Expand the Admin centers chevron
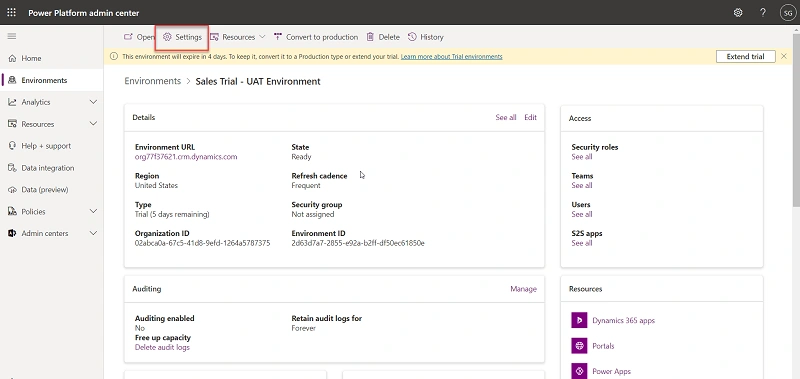Viewport: 800px width, 379px height. point(93,233)
